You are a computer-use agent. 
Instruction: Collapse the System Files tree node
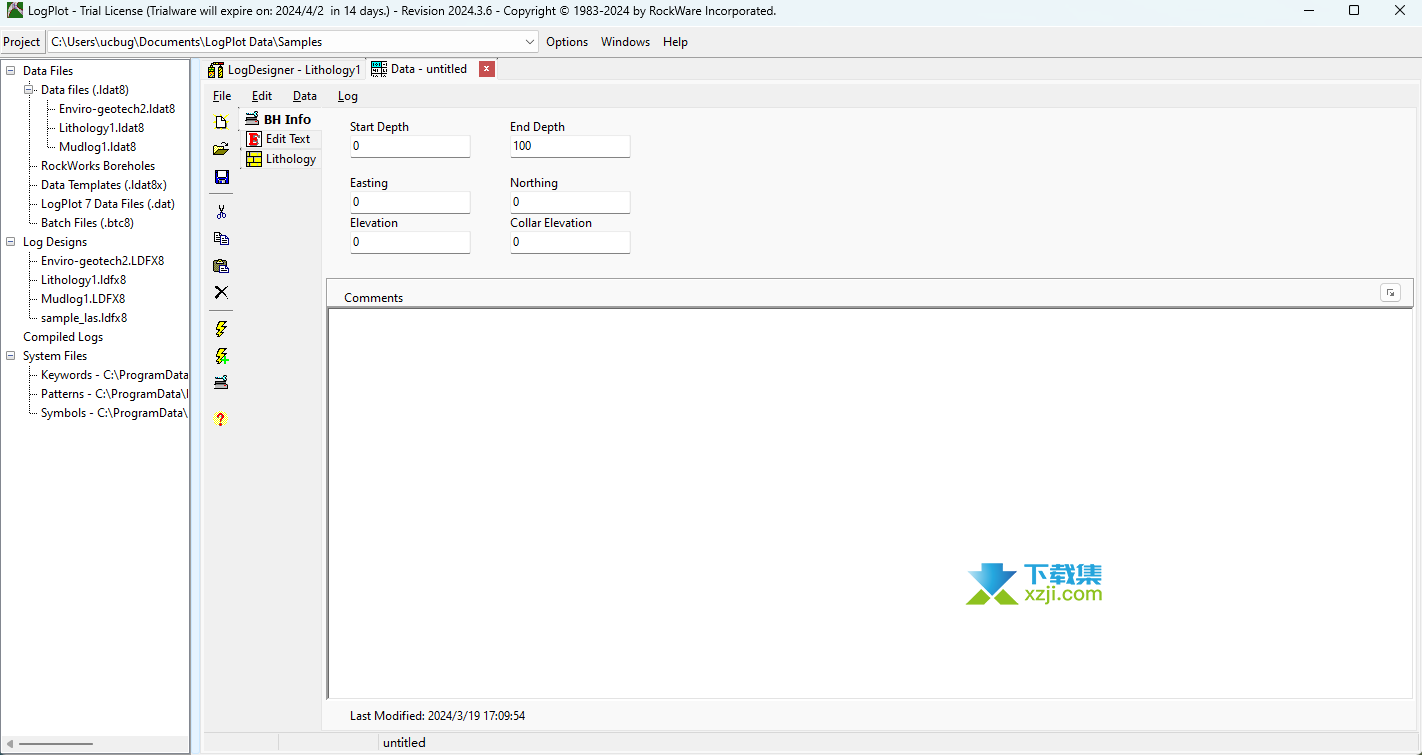pos(11,356)
